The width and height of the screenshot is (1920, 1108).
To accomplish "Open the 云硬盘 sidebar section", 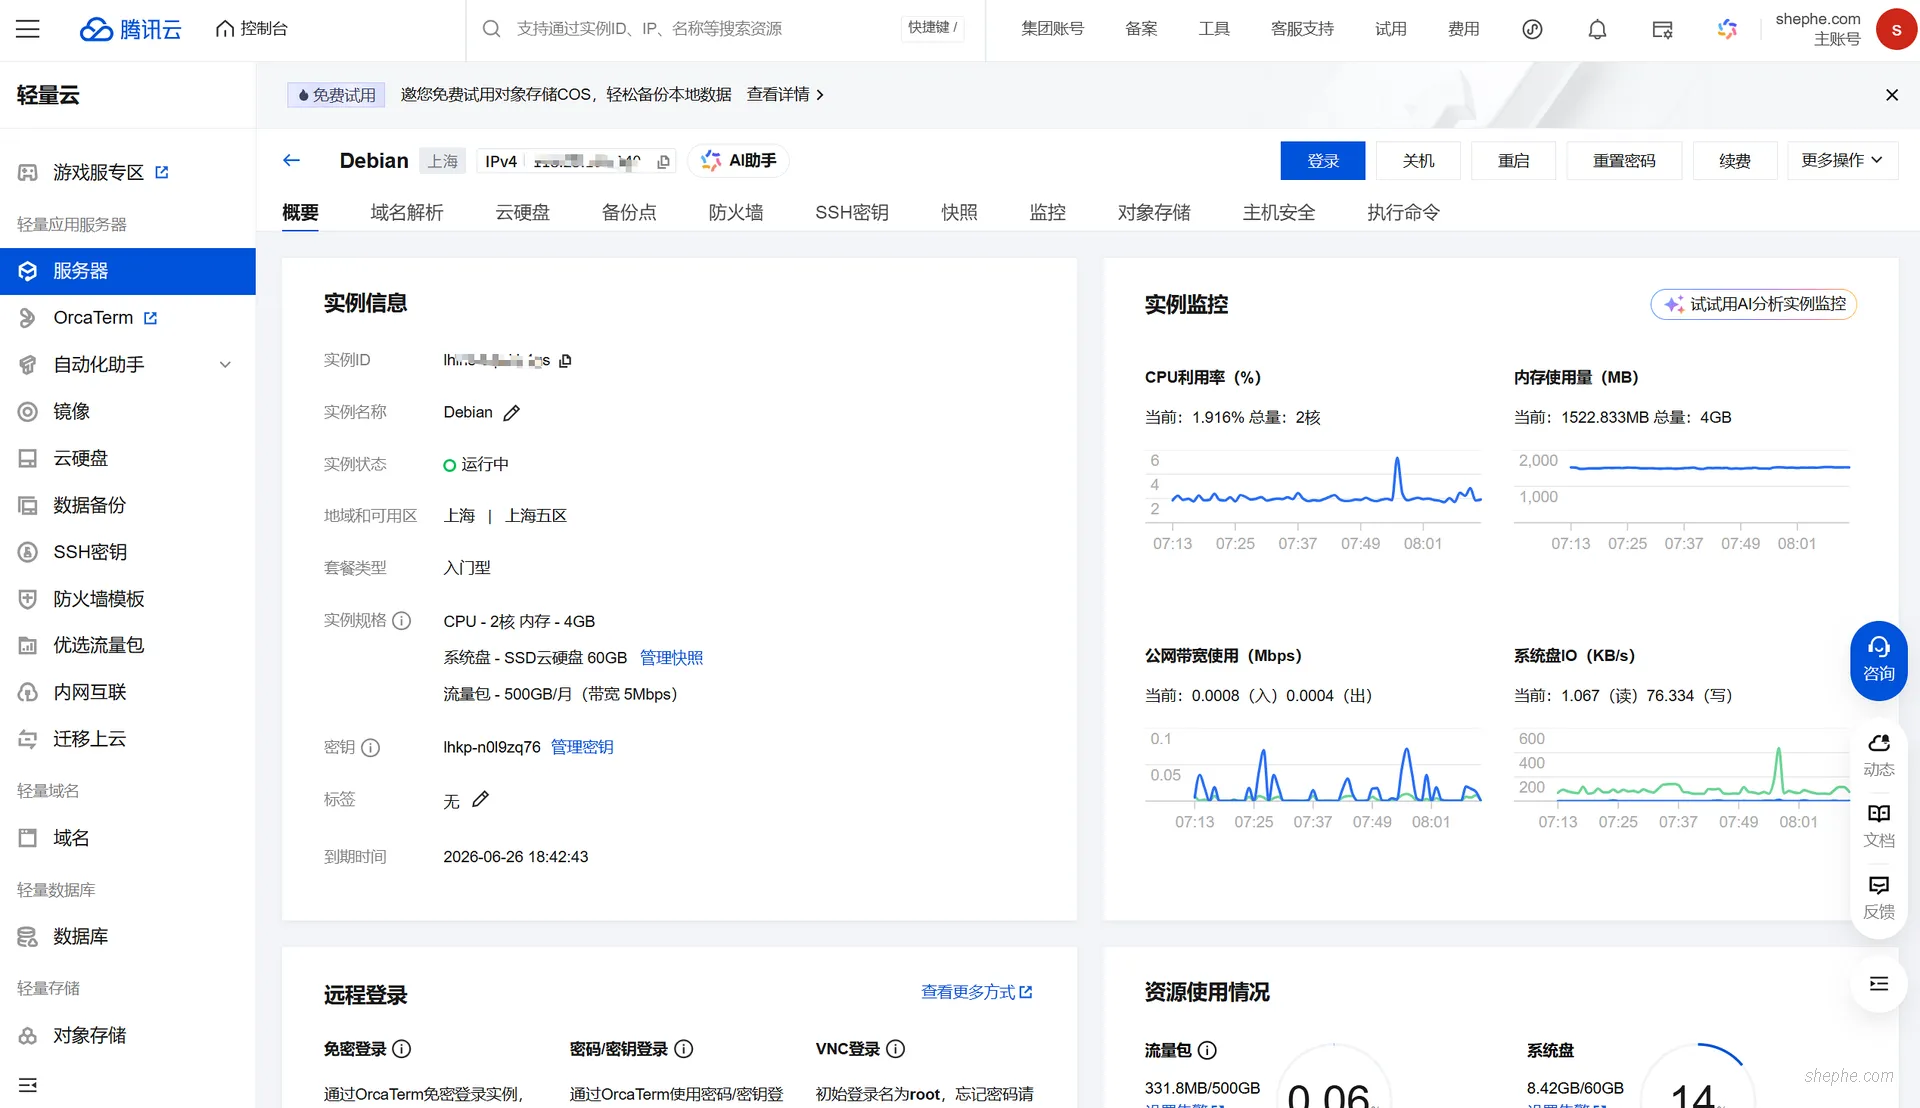I will pyautogui.click(x=79, y=458).
